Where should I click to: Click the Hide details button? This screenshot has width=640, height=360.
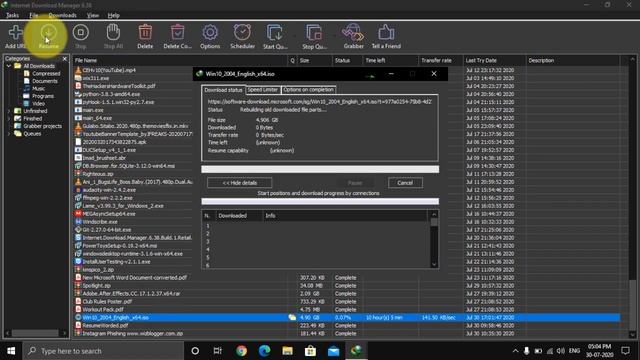240,183
